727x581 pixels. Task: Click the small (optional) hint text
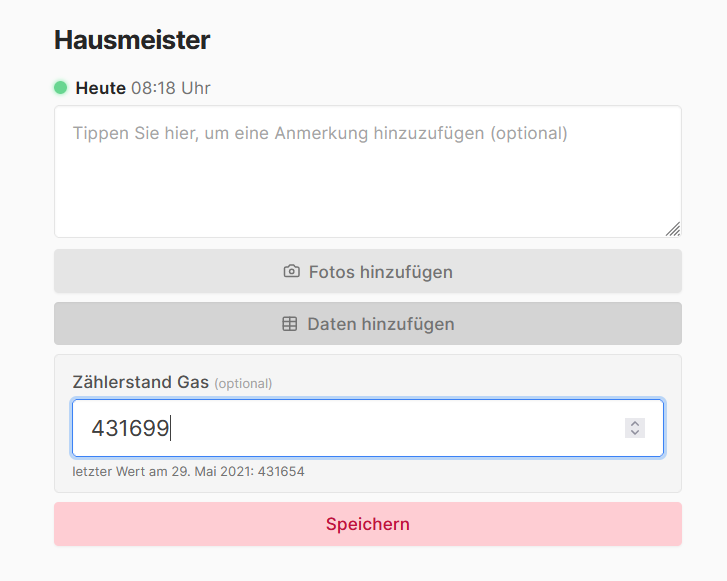(243, 383)
